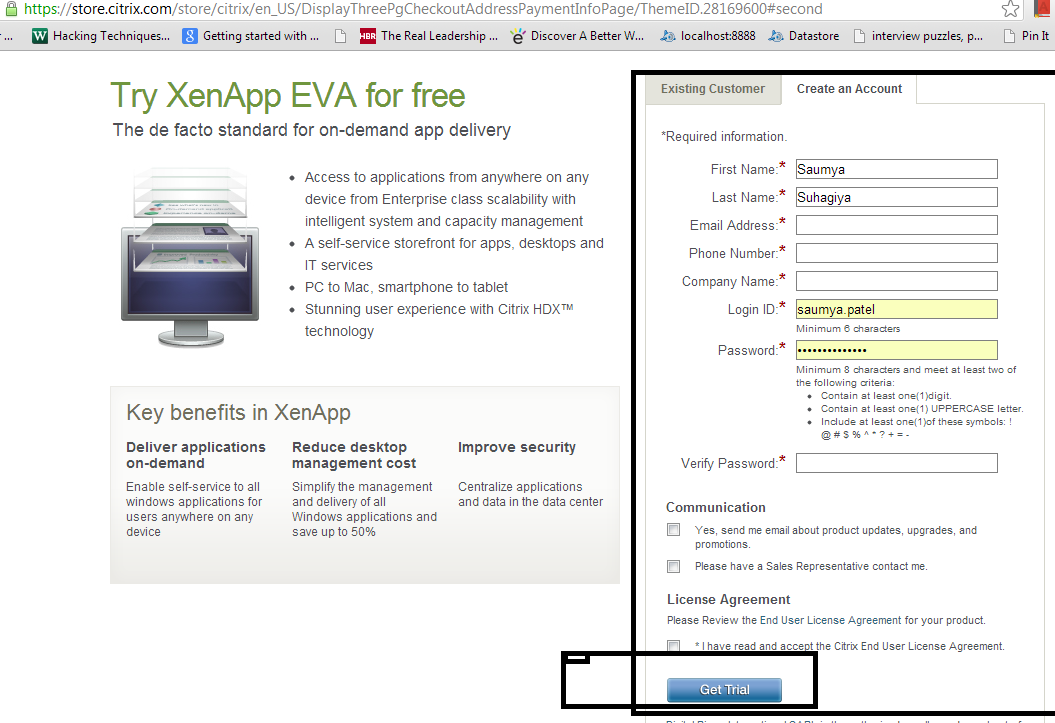Click the bookmark star icon in address bar
The width and height of the screenshot is (1055, 723).
tap(1010, 9)
